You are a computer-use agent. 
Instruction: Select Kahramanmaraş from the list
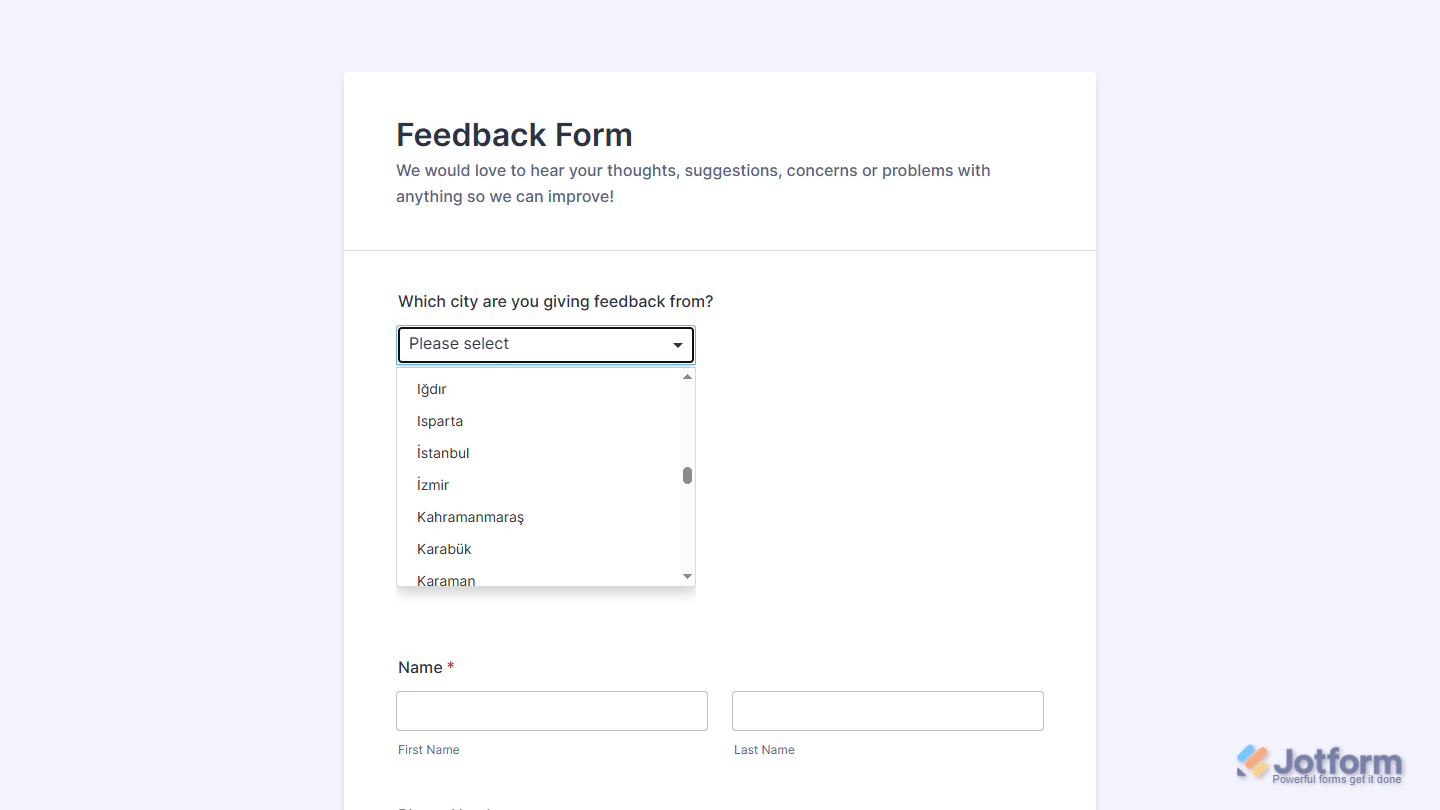[470, 517]
